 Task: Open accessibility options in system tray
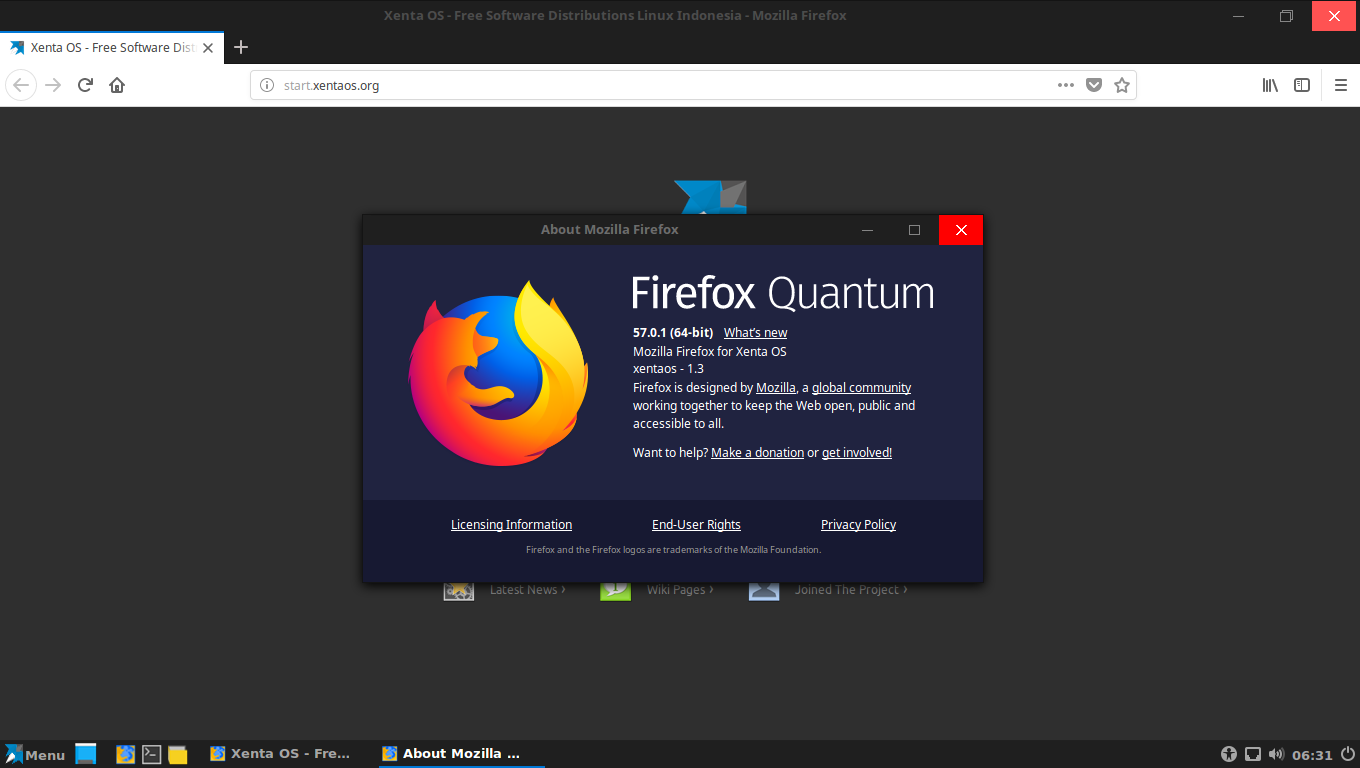1229,754
